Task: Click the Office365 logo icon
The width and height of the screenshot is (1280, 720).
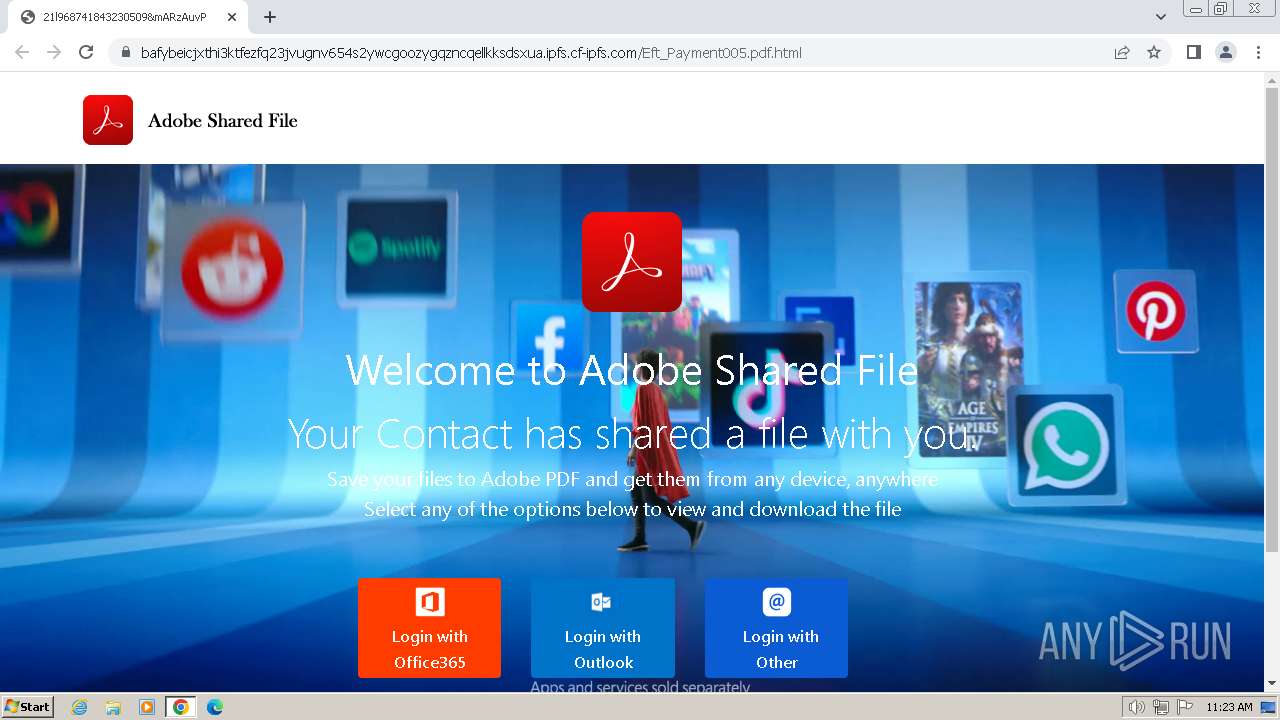Action: (430, 602)
